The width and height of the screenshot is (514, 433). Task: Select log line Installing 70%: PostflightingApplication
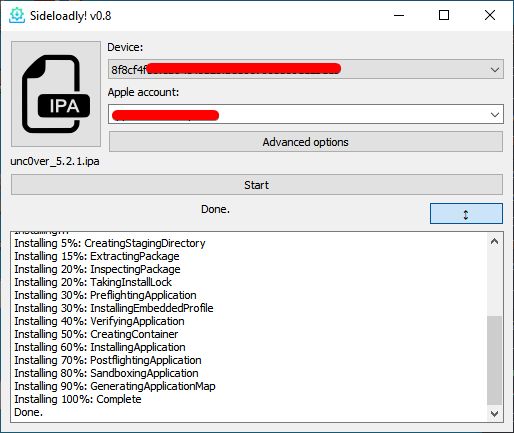(x=108, y=360)
